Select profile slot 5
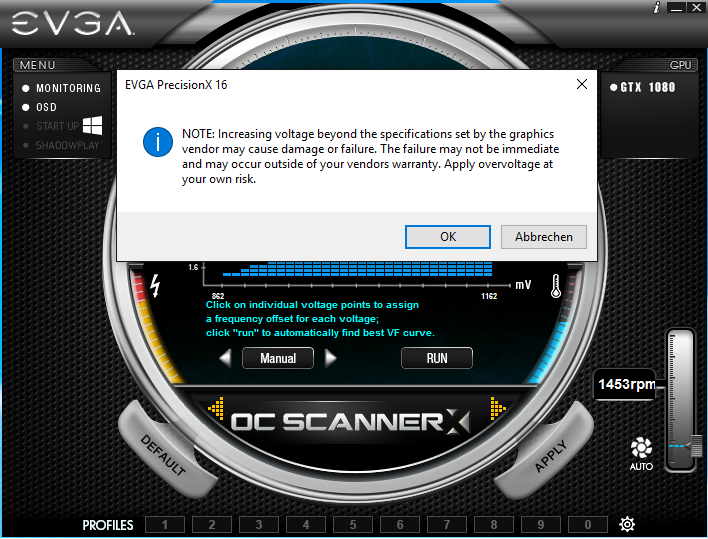Viewport: 708px width, 539px height. 353,525
